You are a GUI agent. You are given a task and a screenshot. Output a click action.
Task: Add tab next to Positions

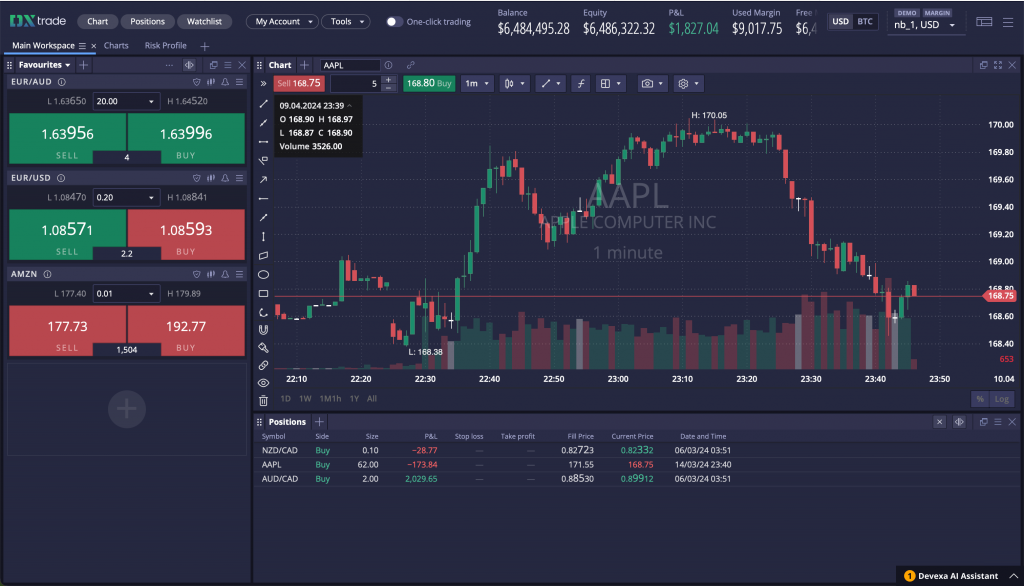point(319,422)
